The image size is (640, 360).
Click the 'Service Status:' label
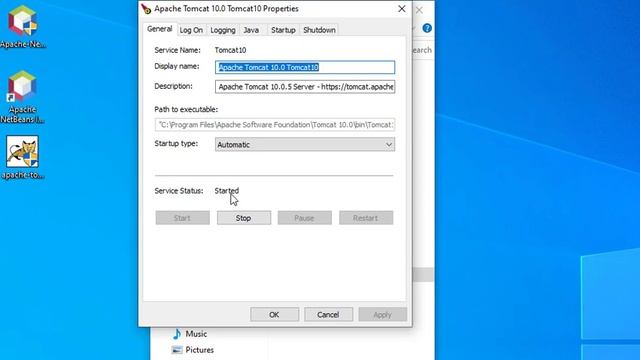[x=179, y=191]
